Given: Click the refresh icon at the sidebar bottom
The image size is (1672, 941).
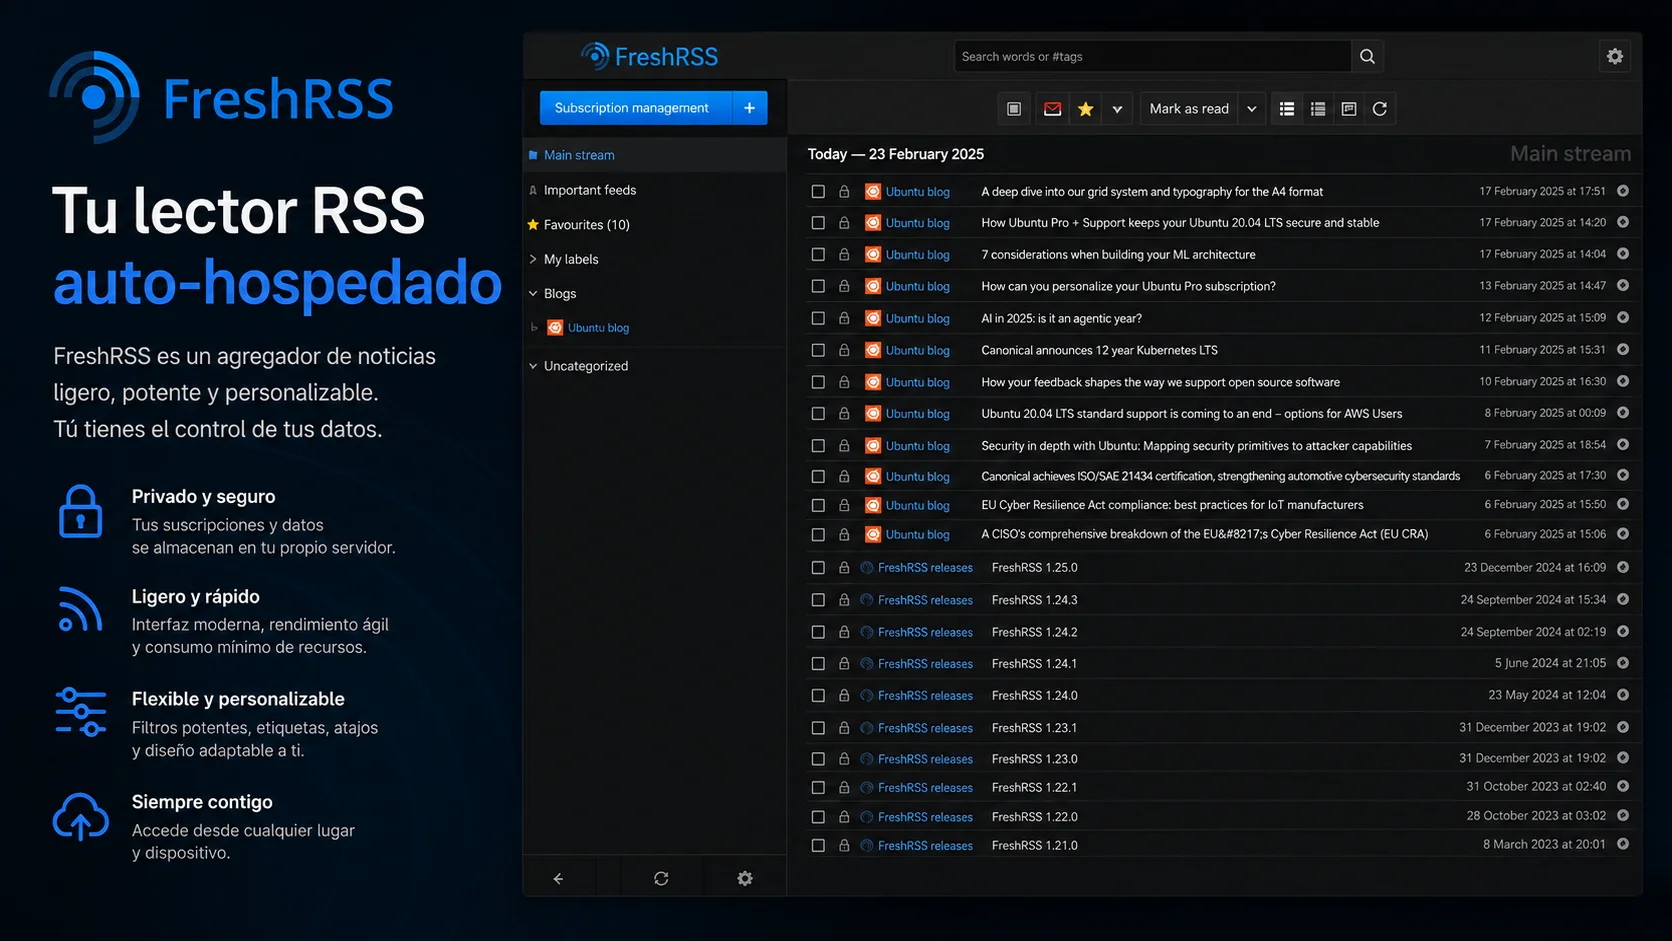Looking at the screenshot, I should pyautogui.click(x=661, y=879).
